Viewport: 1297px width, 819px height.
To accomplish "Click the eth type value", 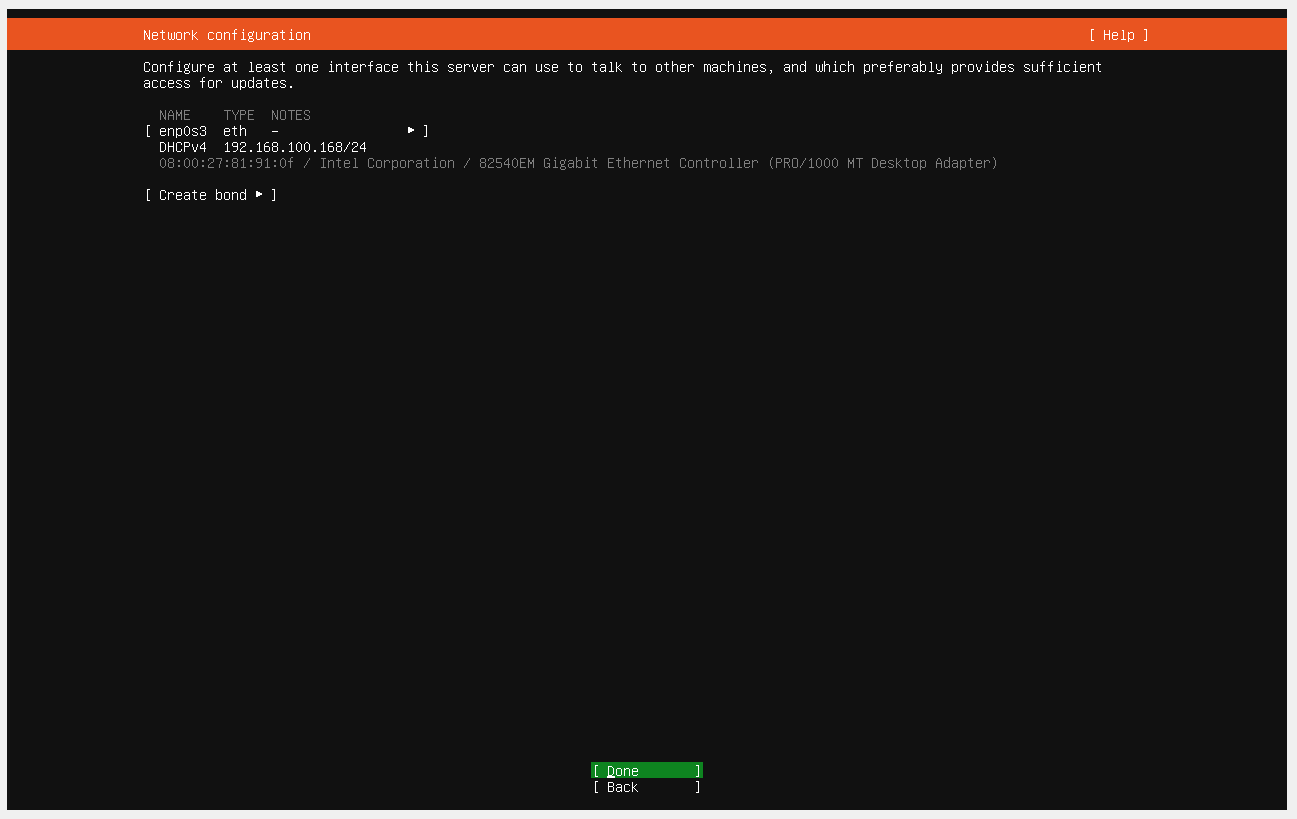I will (235, 131).
